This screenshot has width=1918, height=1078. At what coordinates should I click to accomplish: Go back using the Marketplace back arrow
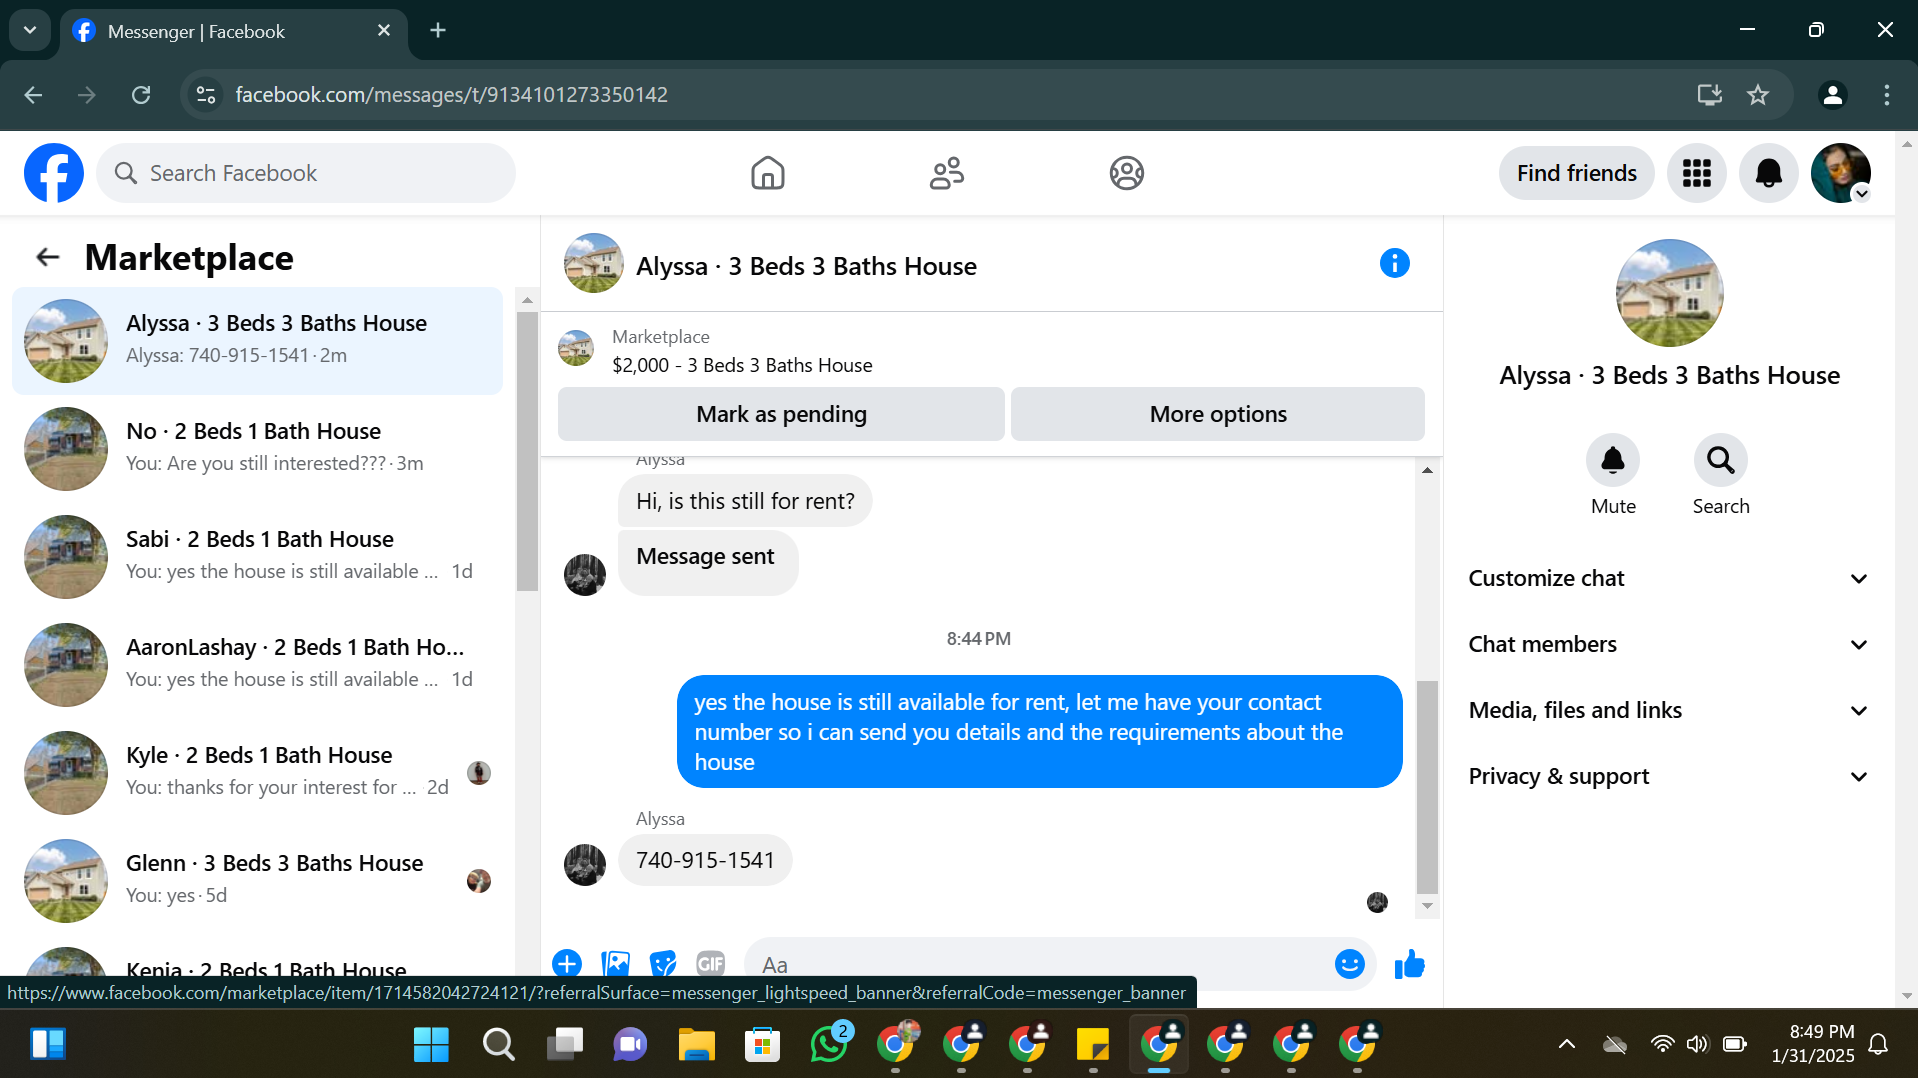click(x=48, y=258)
